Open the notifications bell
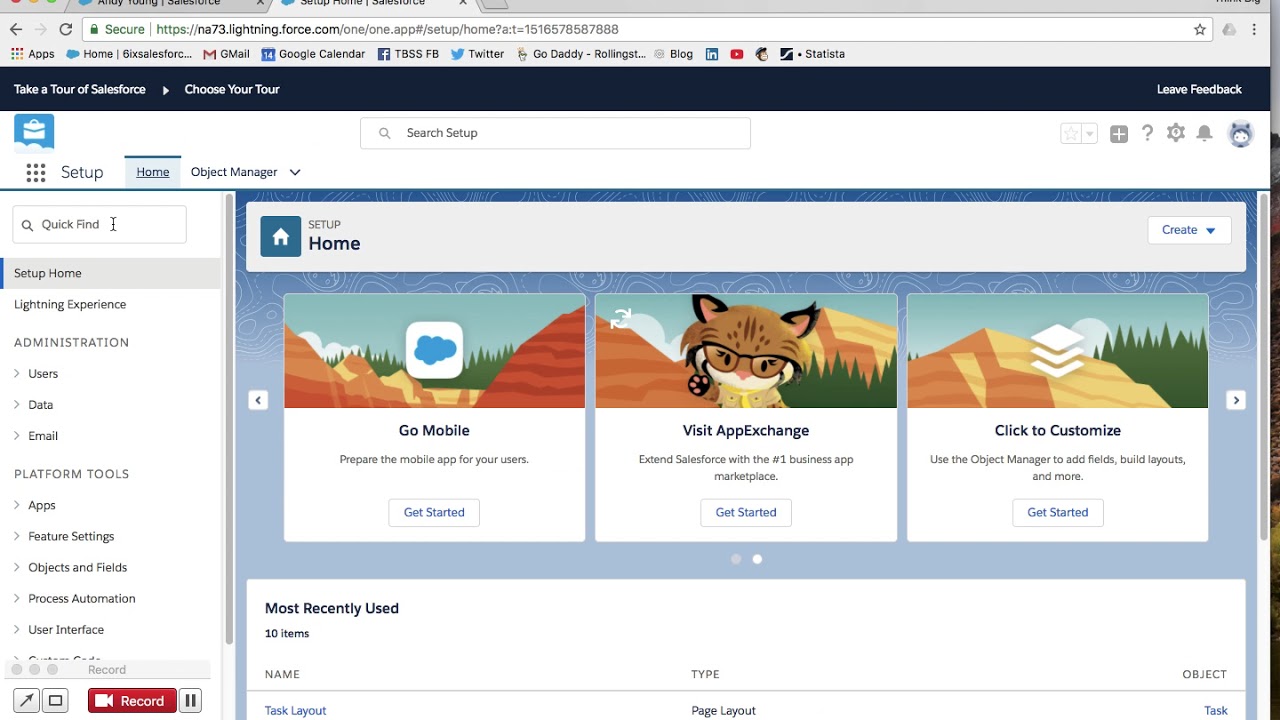Image resolution: width=1280 pixels, height=720 pixels. tap(1205, 133)
